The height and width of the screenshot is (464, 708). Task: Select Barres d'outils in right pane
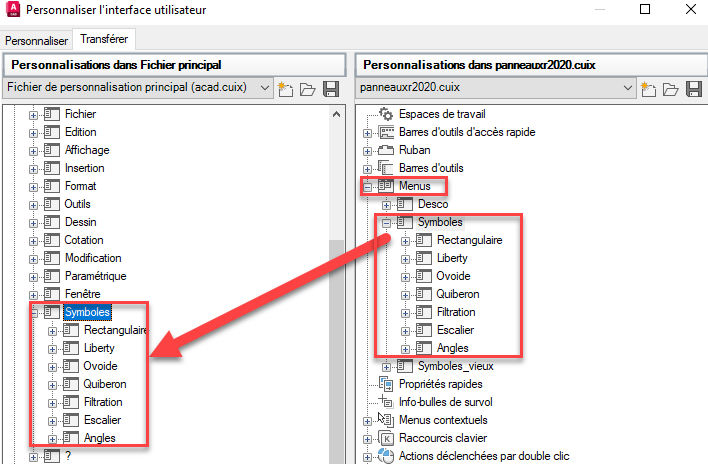click(x=431, y=168)
